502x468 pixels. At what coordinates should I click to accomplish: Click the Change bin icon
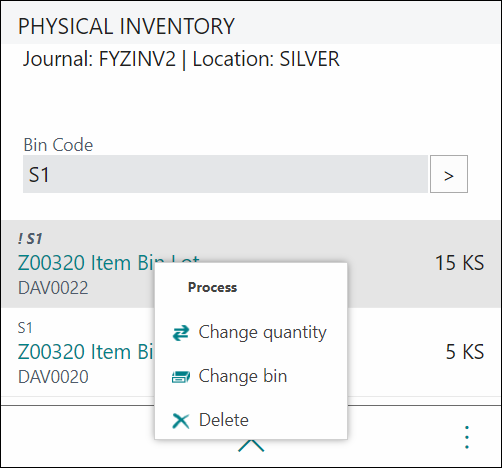point(181,377)
